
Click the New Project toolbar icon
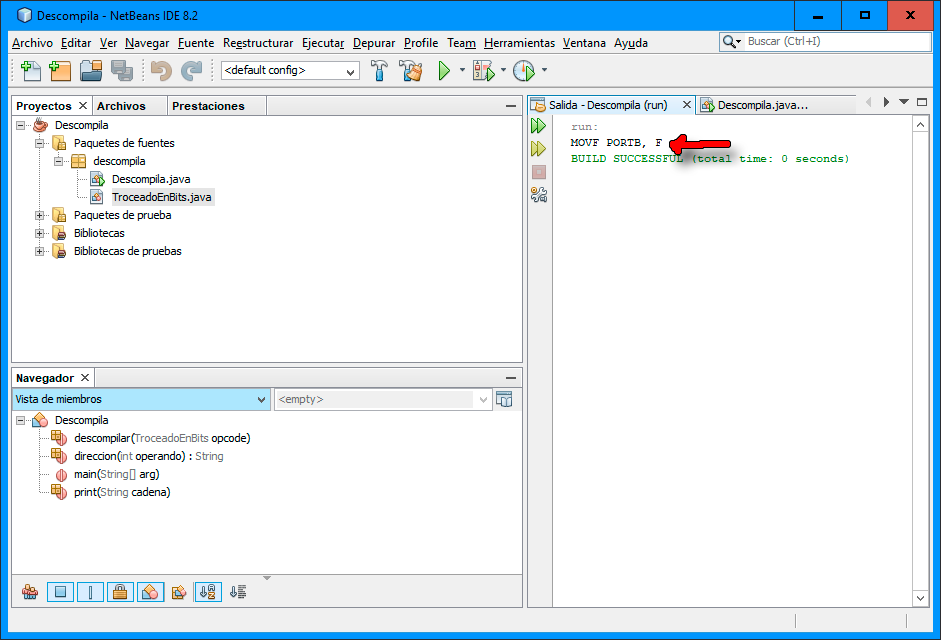click(x=60, y=71)
